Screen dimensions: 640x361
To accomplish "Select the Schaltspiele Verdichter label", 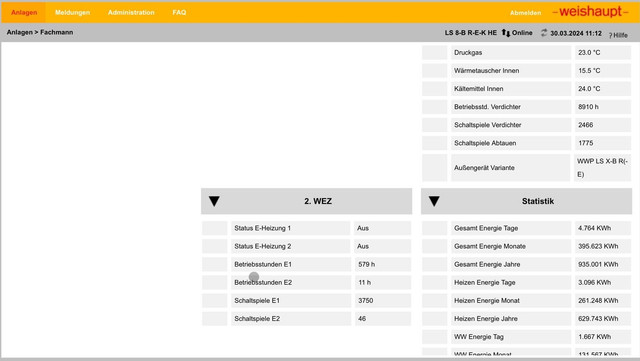I will click(x=488, y=125).
